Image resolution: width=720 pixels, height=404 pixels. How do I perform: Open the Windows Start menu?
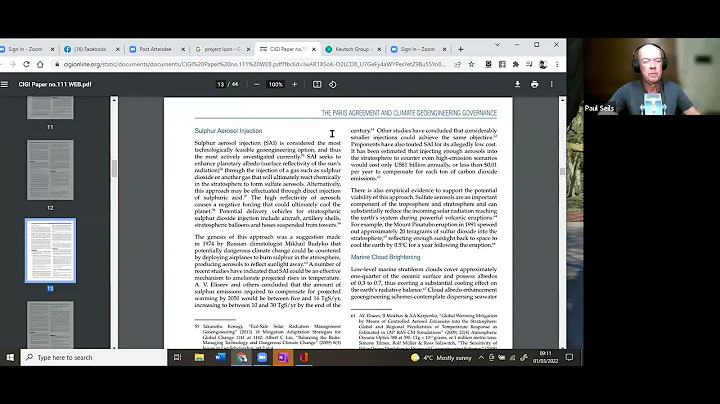10,357
